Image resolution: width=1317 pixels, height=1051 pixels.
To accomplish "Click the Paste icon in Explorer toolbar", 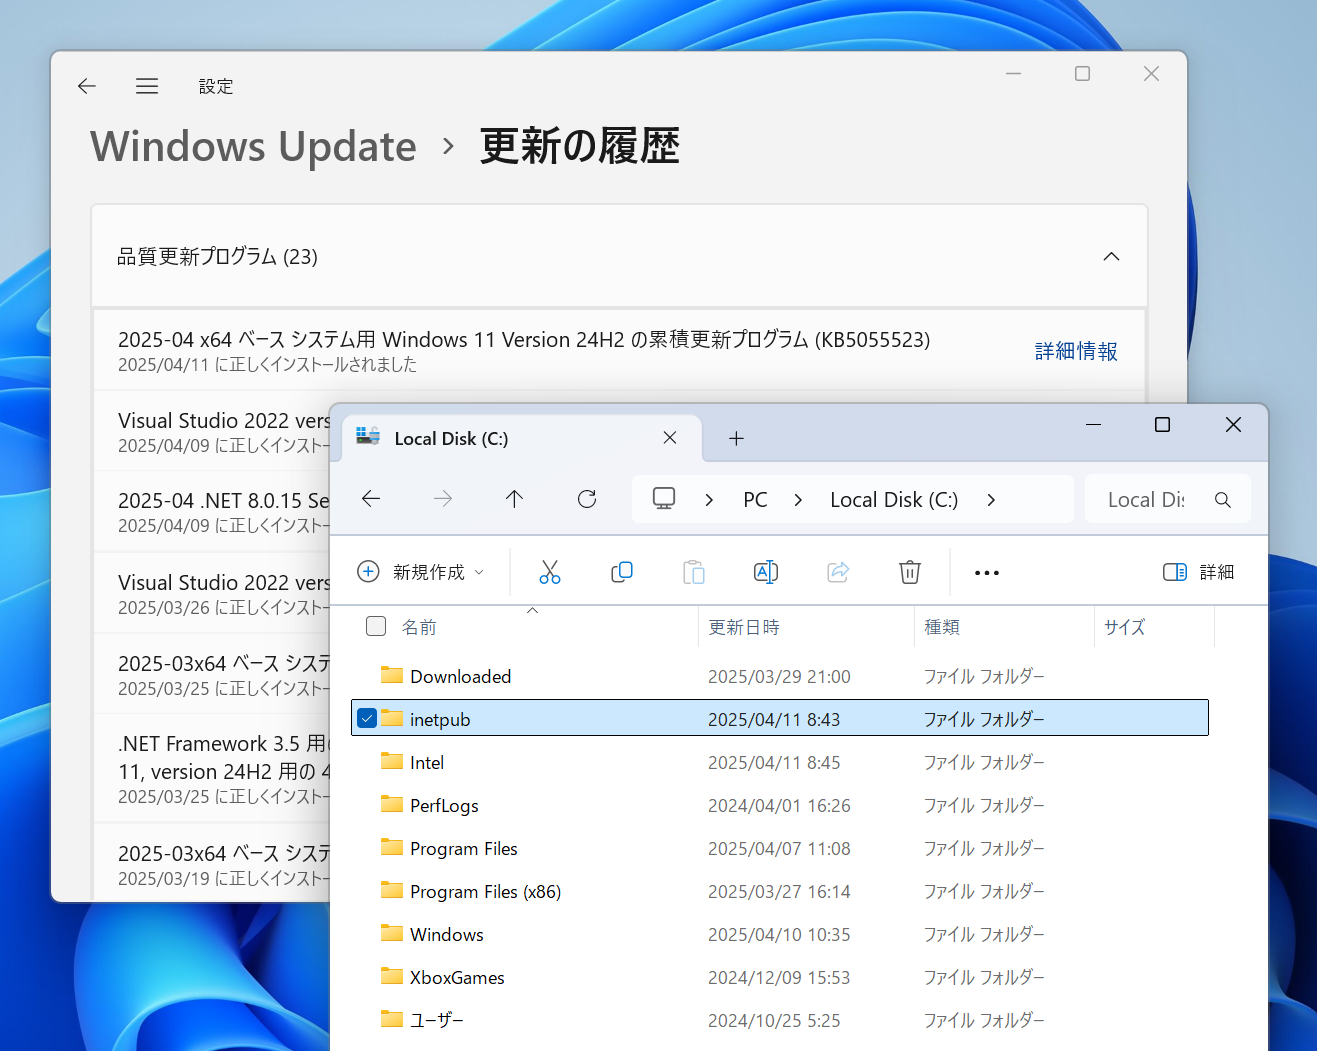I will coord(693,572).
